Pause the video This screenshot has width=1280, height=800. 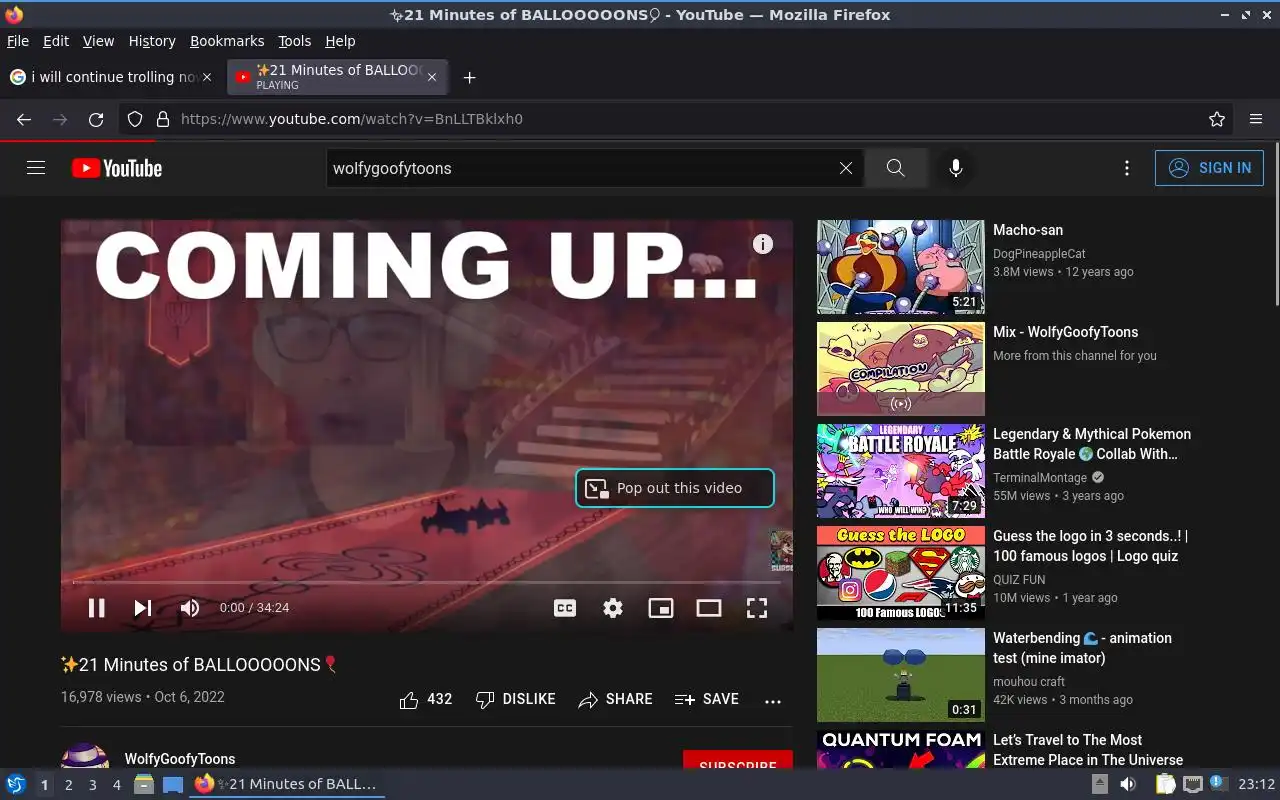[97, 608]
